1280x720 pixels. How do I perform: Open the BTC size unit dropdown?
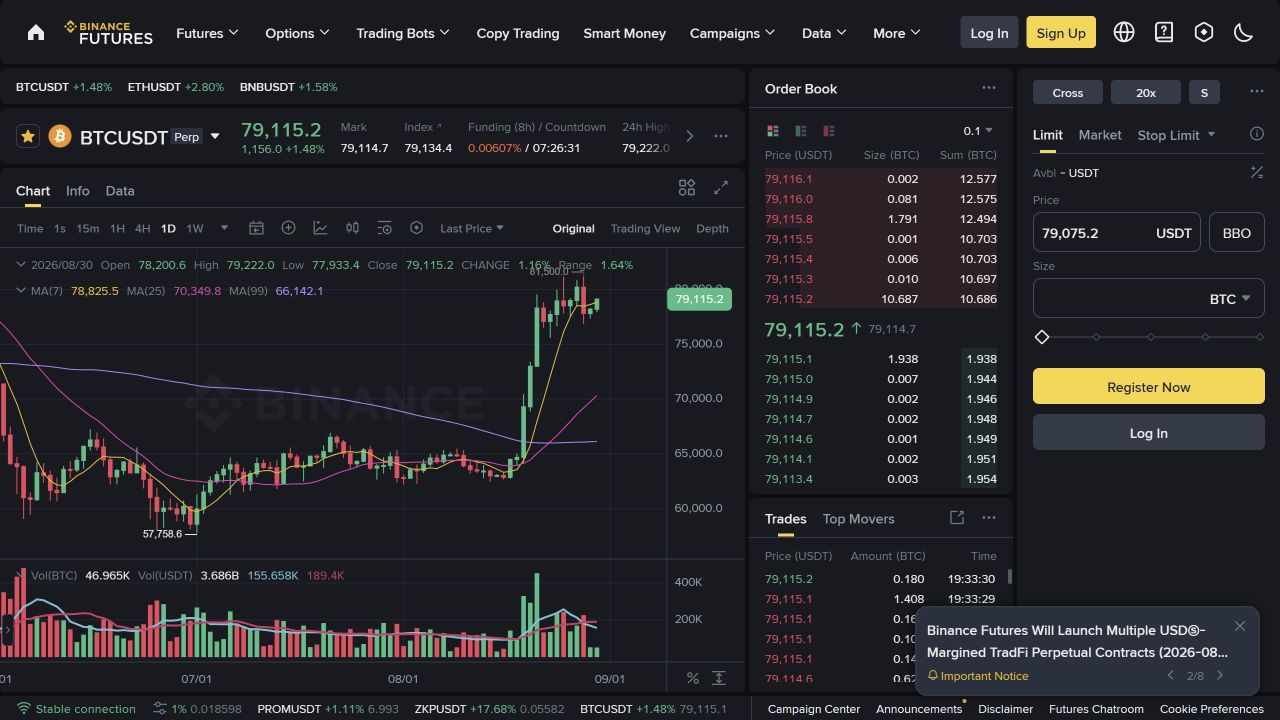pos(1230,299)
